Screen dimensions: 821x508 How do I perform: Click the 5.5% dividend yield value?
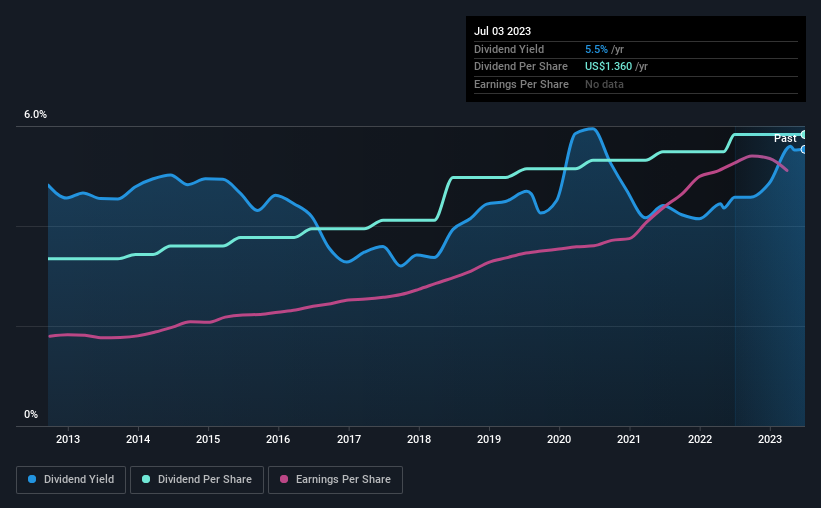596,49
